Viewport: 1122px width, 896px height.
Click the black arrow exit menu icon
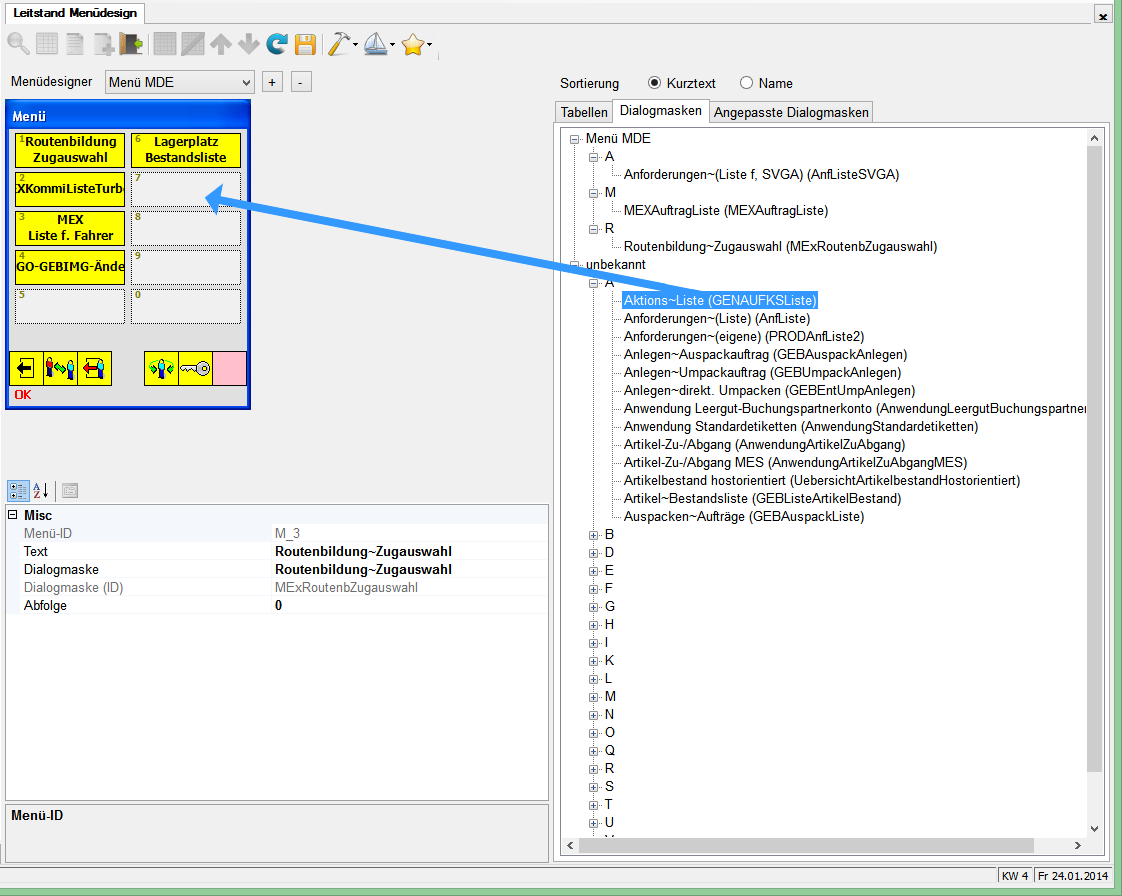tap(26, 369)
